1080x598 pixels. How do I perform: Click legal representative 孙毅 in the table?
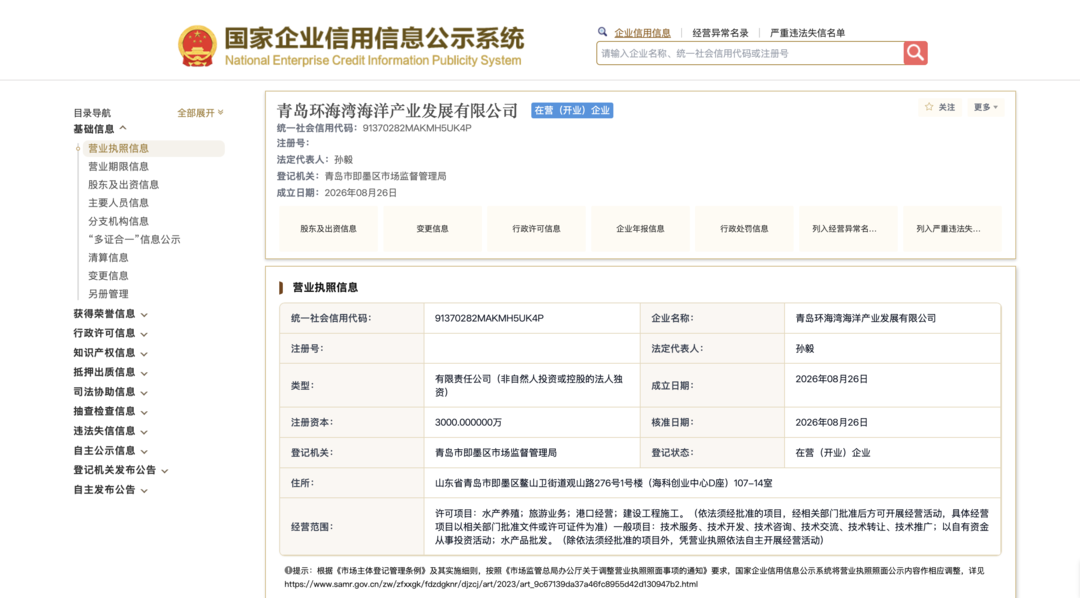804,349
